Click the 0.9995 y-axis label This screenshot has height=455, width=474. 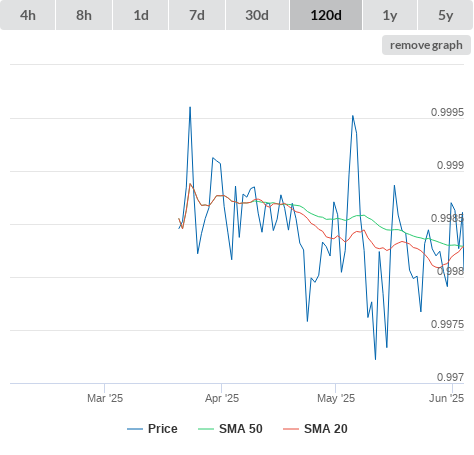click(x=447, y=112)
